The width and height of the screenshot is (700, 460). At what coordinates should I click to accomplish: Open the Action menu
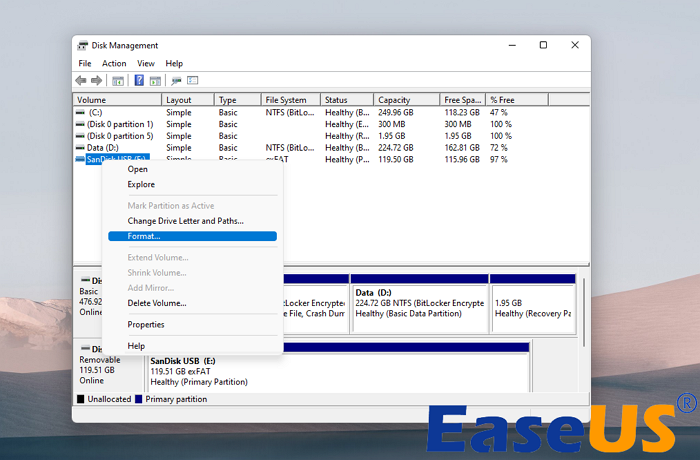[114, 63]
